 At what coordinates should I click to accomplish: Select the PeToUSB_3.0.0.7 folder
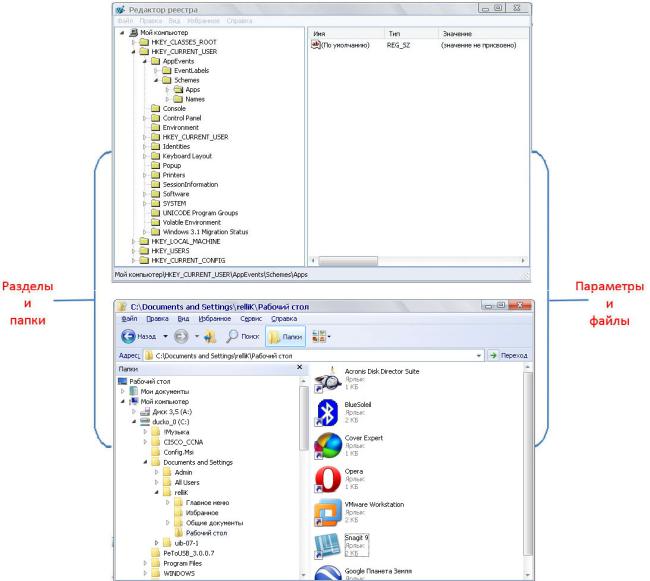pyautogui.click(x=189, y=553)
